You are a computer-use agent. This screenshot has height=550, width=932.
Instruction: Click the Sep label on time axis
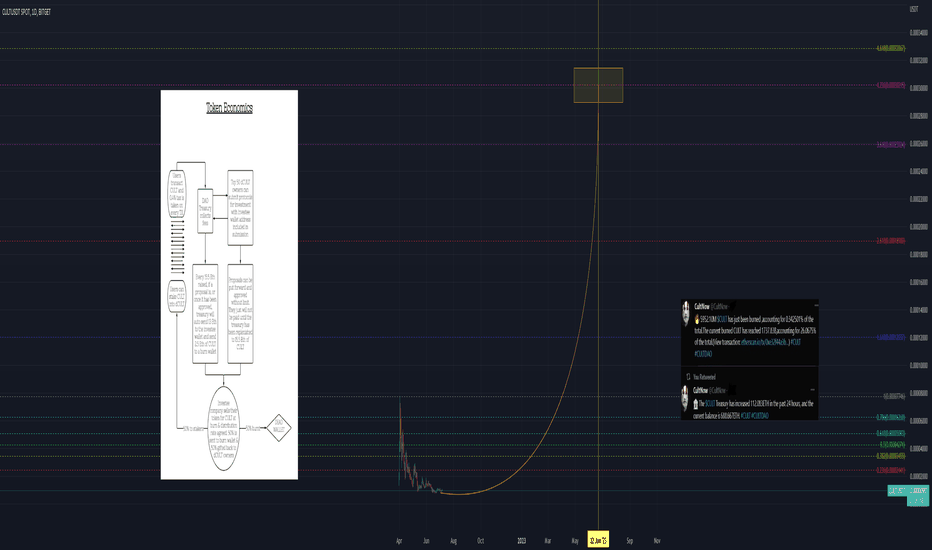point(629,540)
